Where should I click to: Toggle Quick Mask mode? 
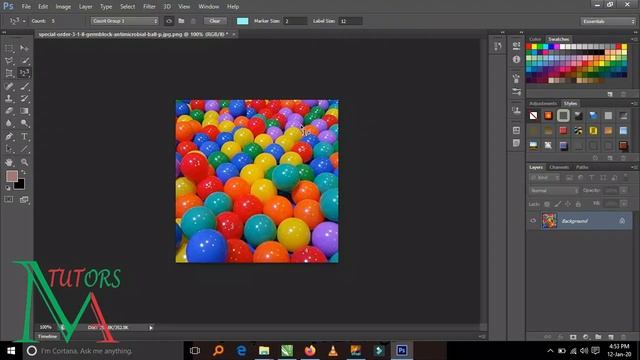coord(9,200)
